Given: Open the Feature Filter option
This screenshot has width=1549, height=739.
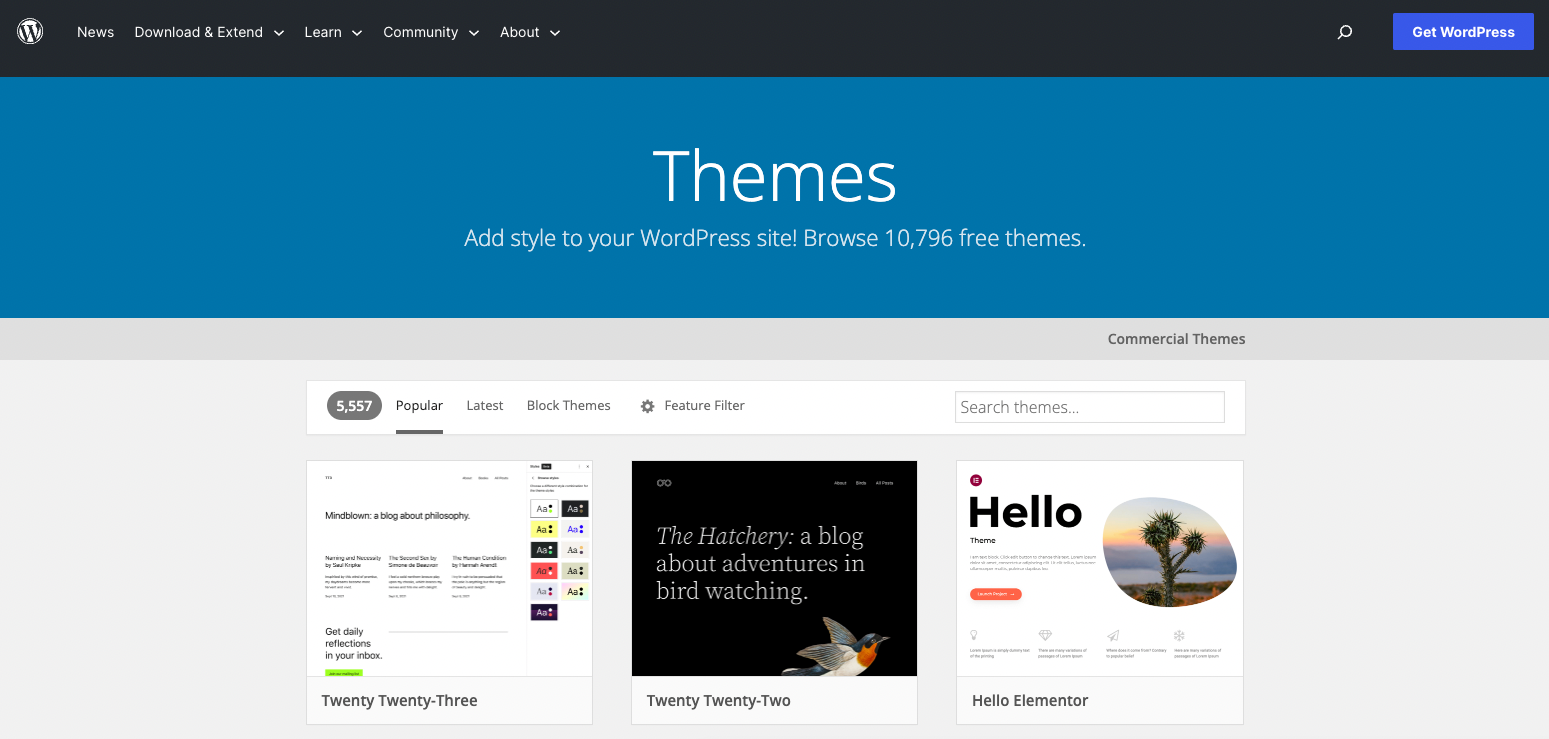Looking at the screenshot, I should 704,405.
